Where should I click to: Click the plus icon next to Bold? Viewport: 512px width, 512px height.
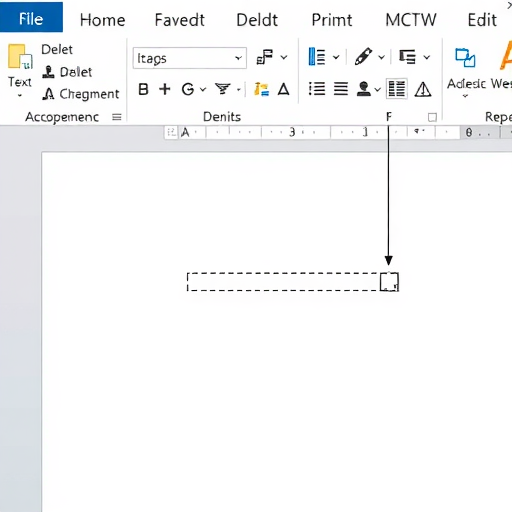[x=165, y=89]
